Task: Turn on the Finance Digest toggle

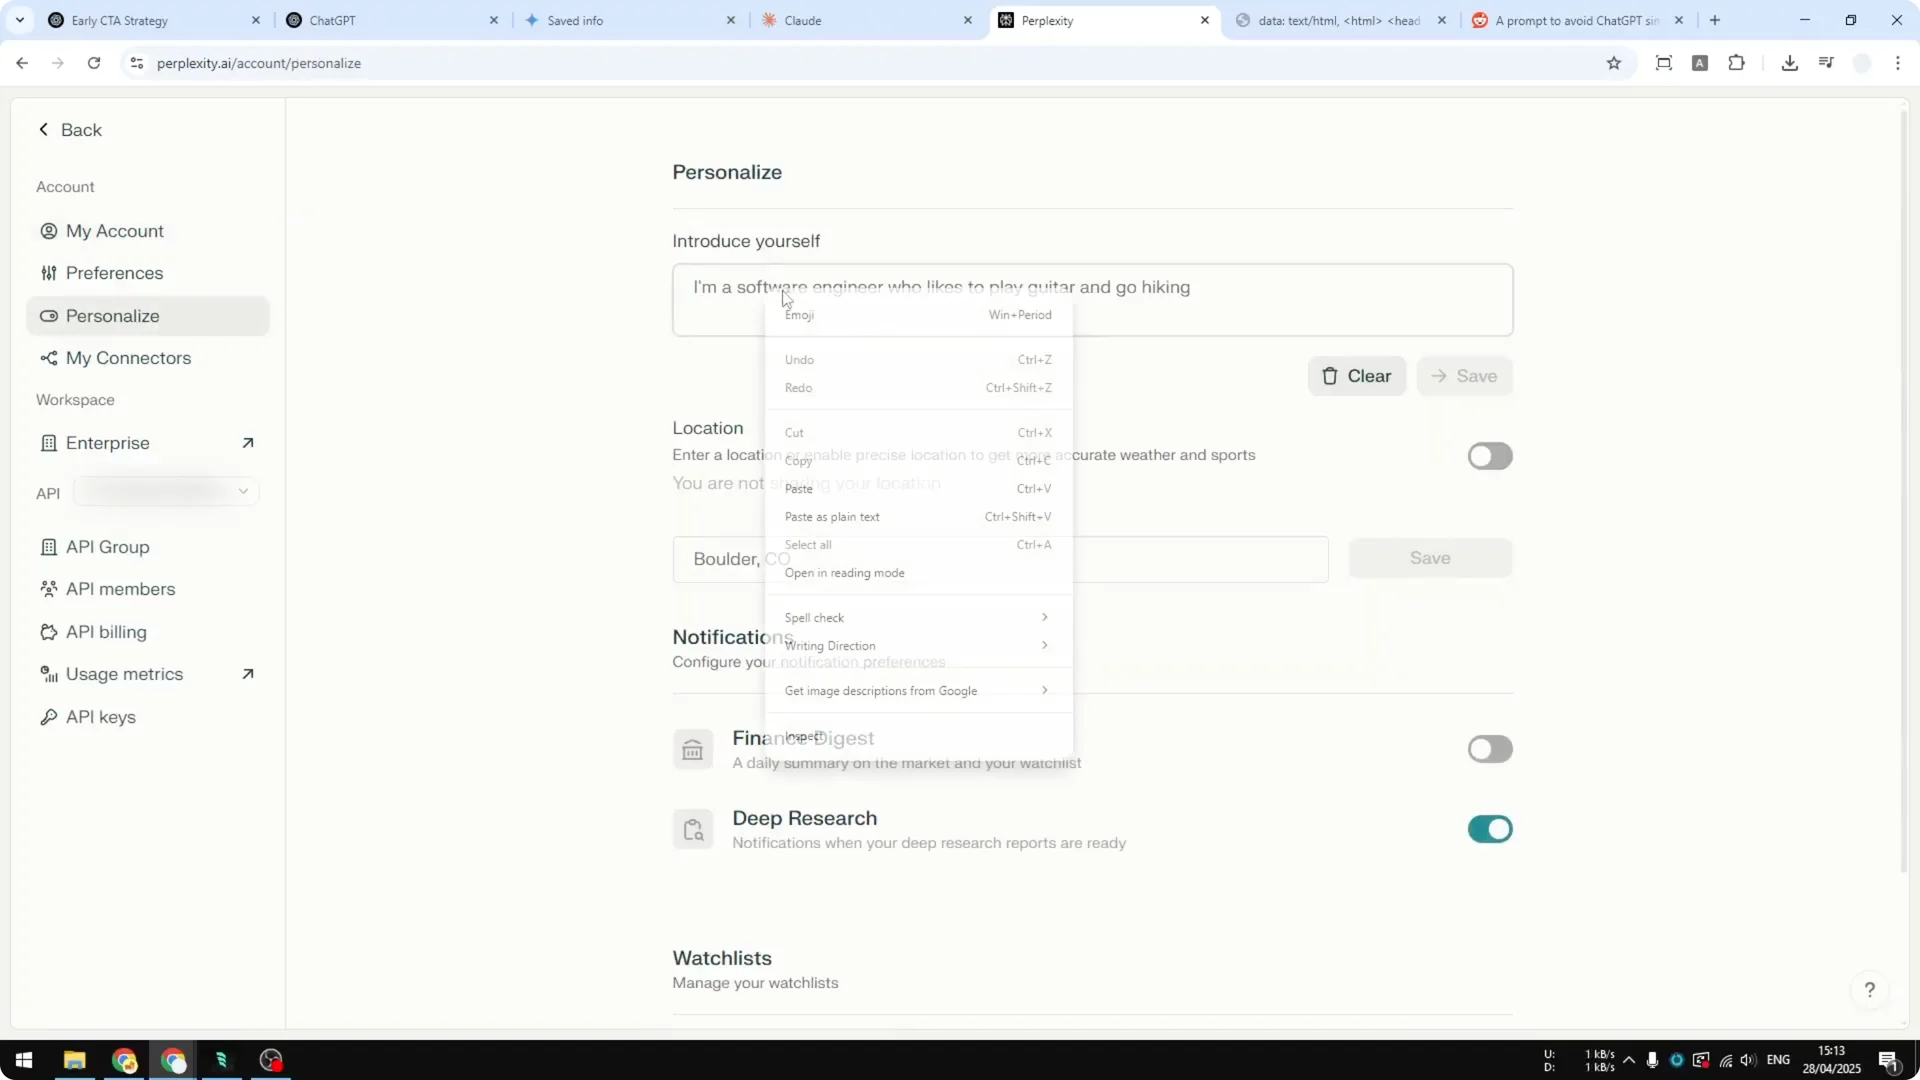Action: tap(1489, 748)
